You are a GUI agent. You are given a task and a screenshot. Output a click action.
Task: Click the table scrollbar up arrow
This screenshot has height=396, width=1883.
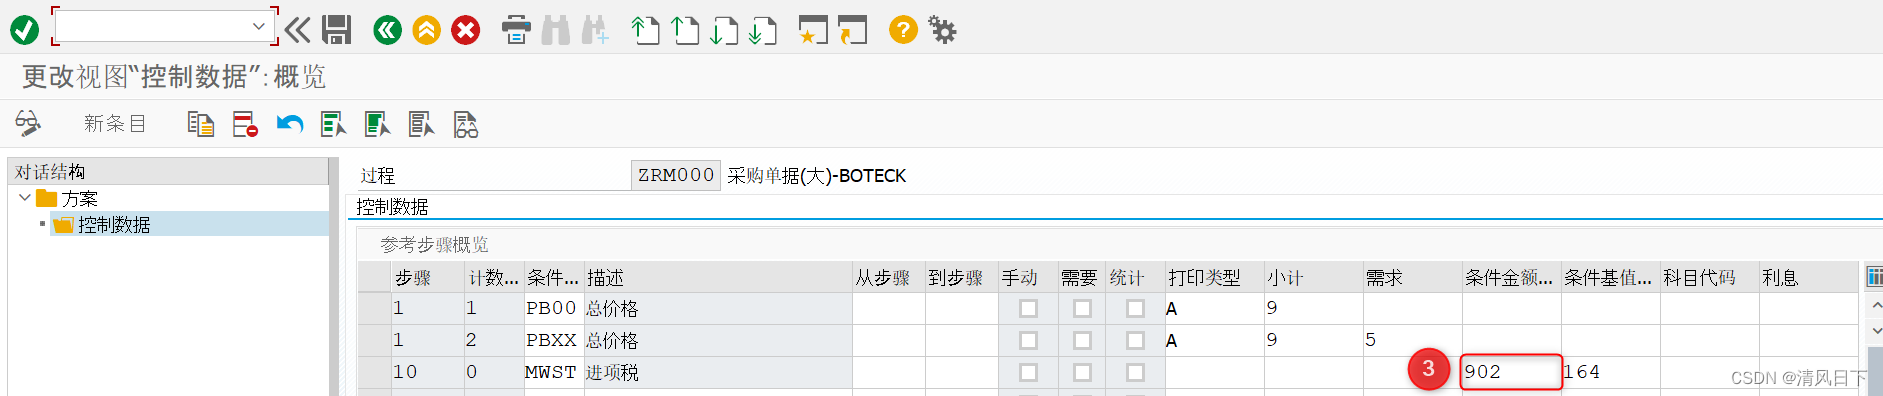[x=1875, y=305]
